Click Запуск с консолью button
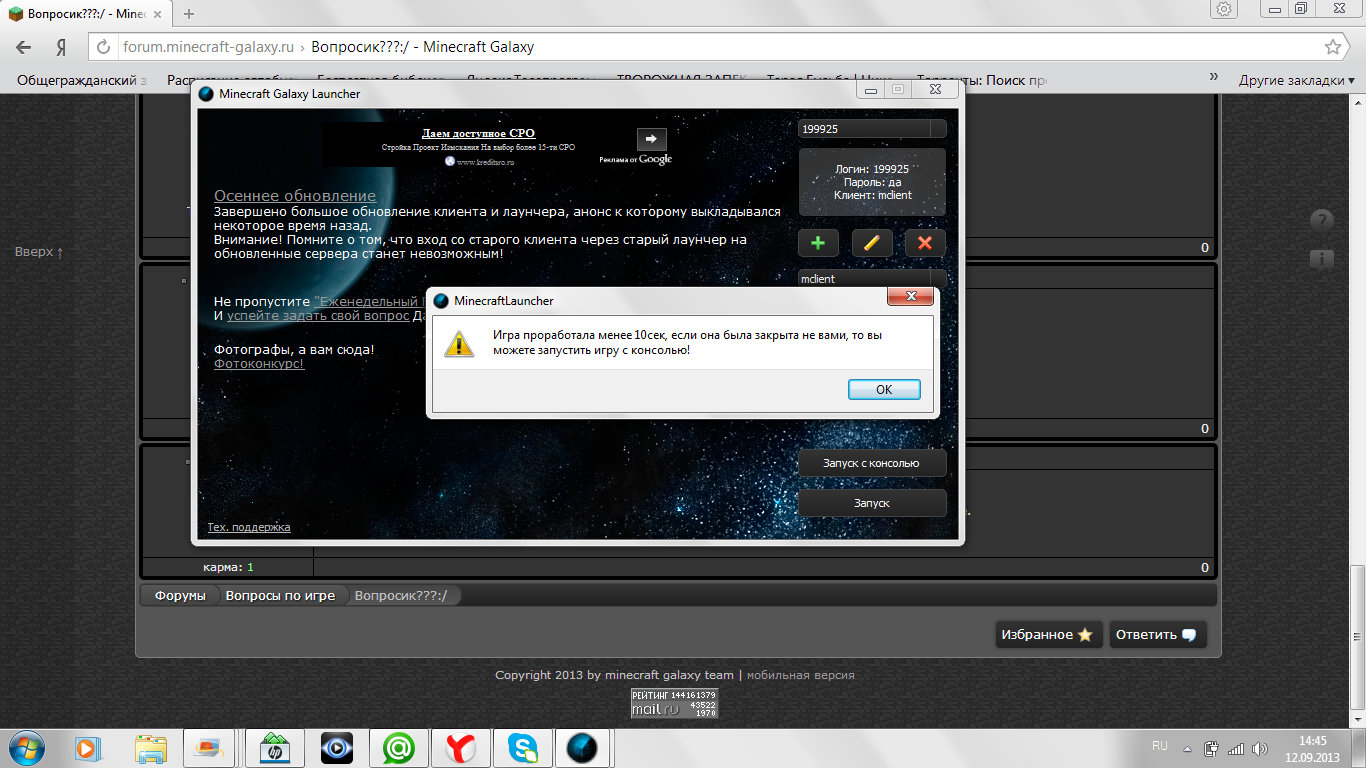This screenshot has width=1366, height=768. (871, 463)
